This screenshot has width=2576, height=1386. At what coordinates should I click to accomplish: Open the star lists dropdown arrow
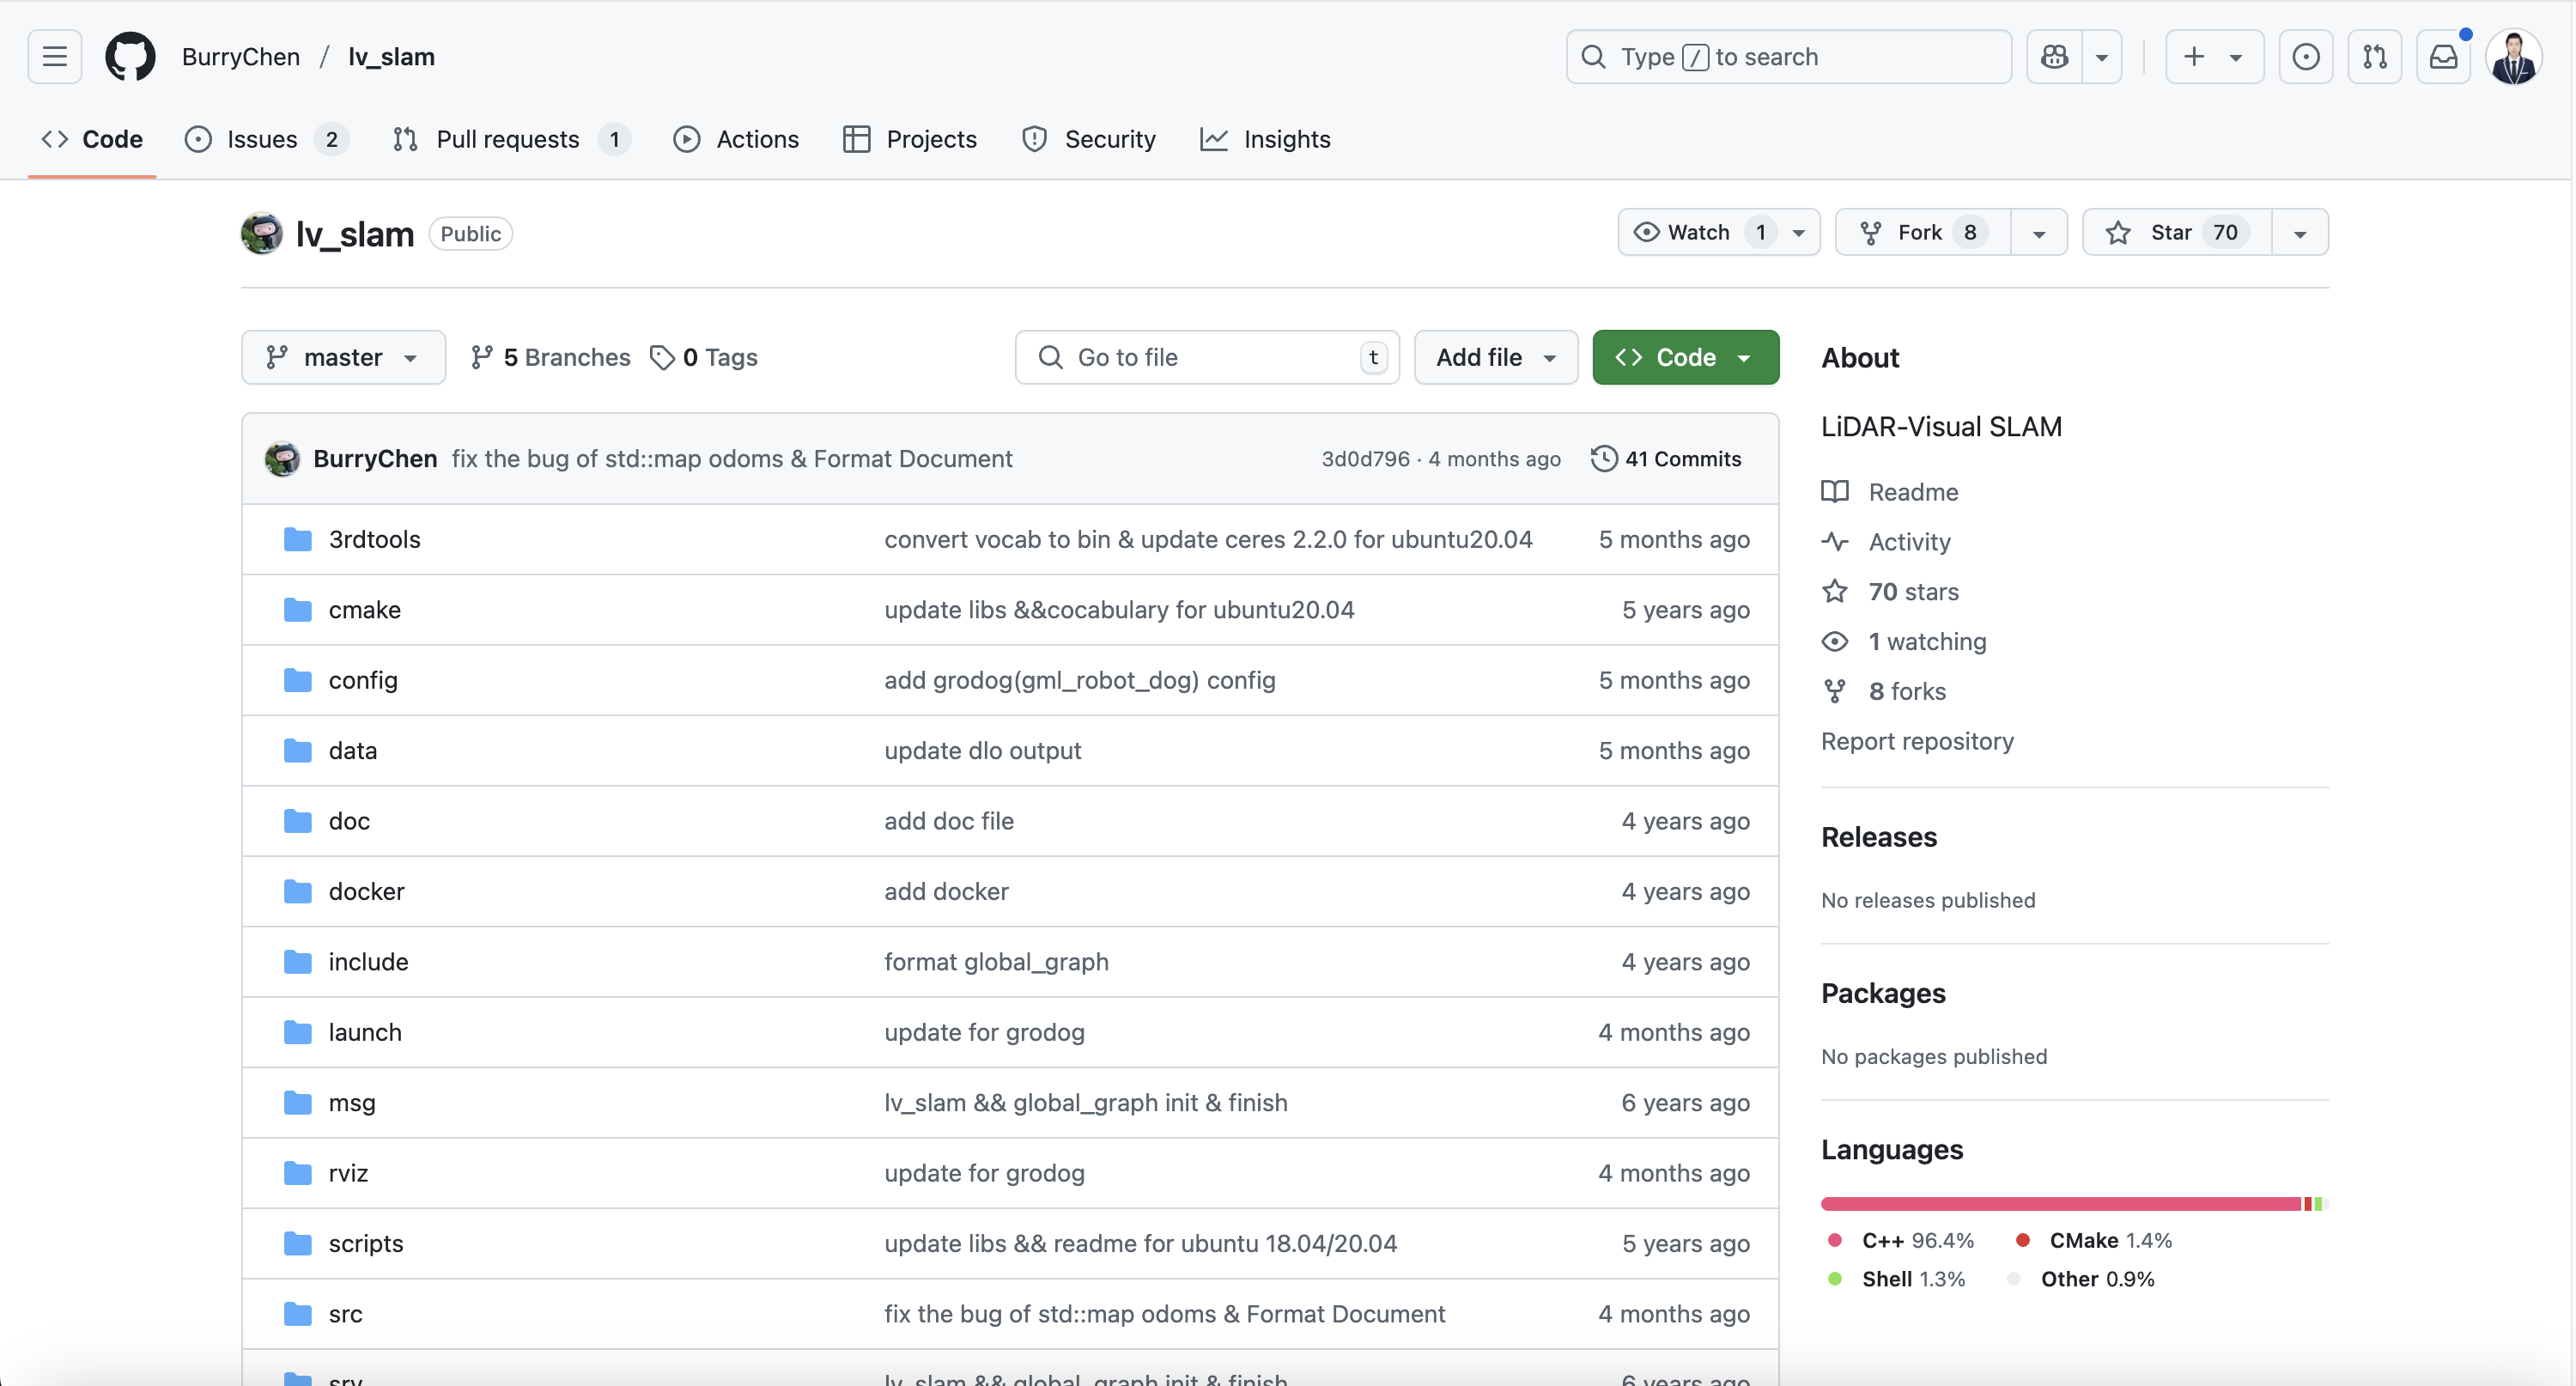(x=2299, y=233)
